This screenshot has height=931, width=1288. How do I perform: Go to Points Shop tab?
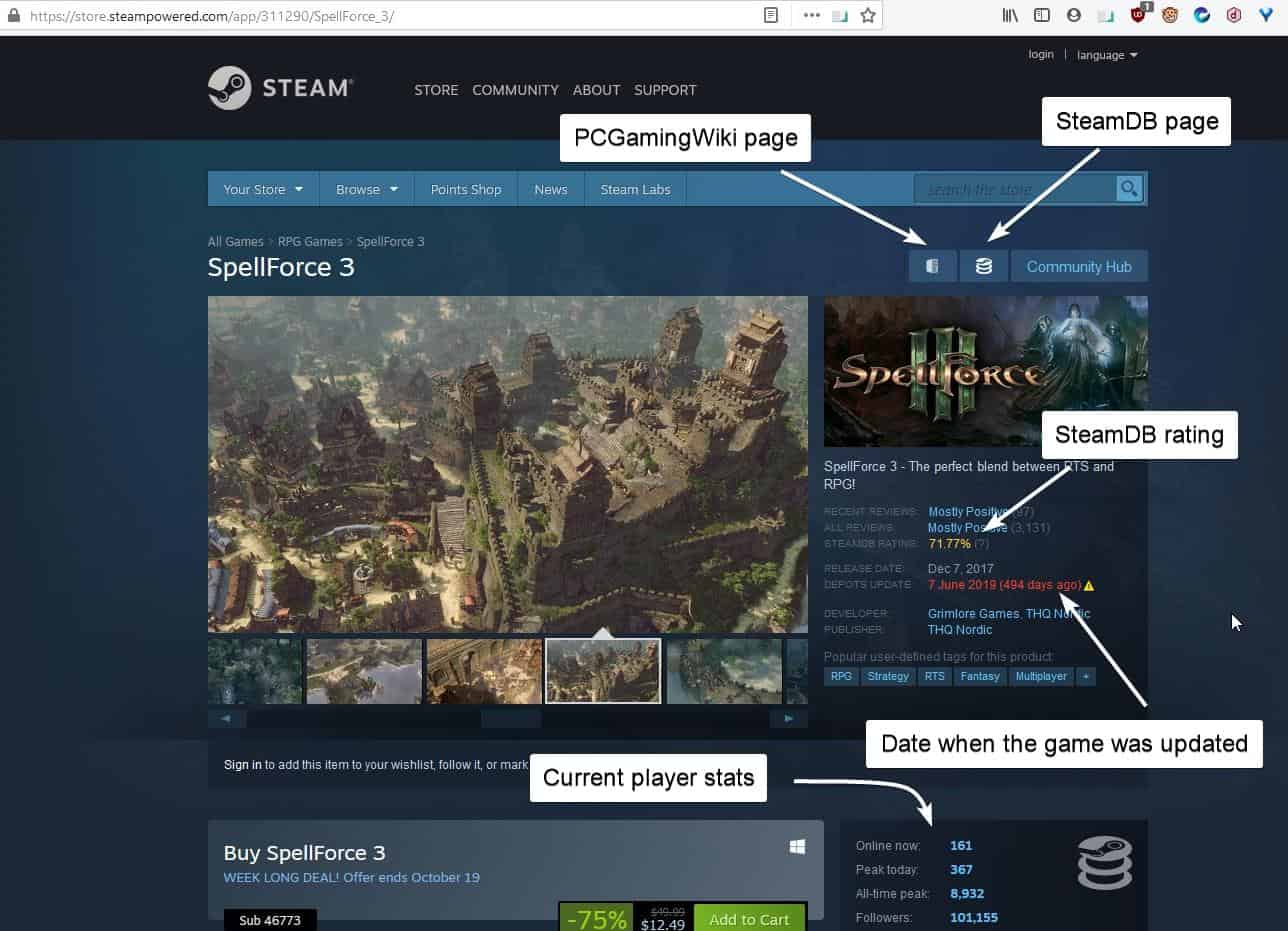pyautogui.click(x=466, y=189)
